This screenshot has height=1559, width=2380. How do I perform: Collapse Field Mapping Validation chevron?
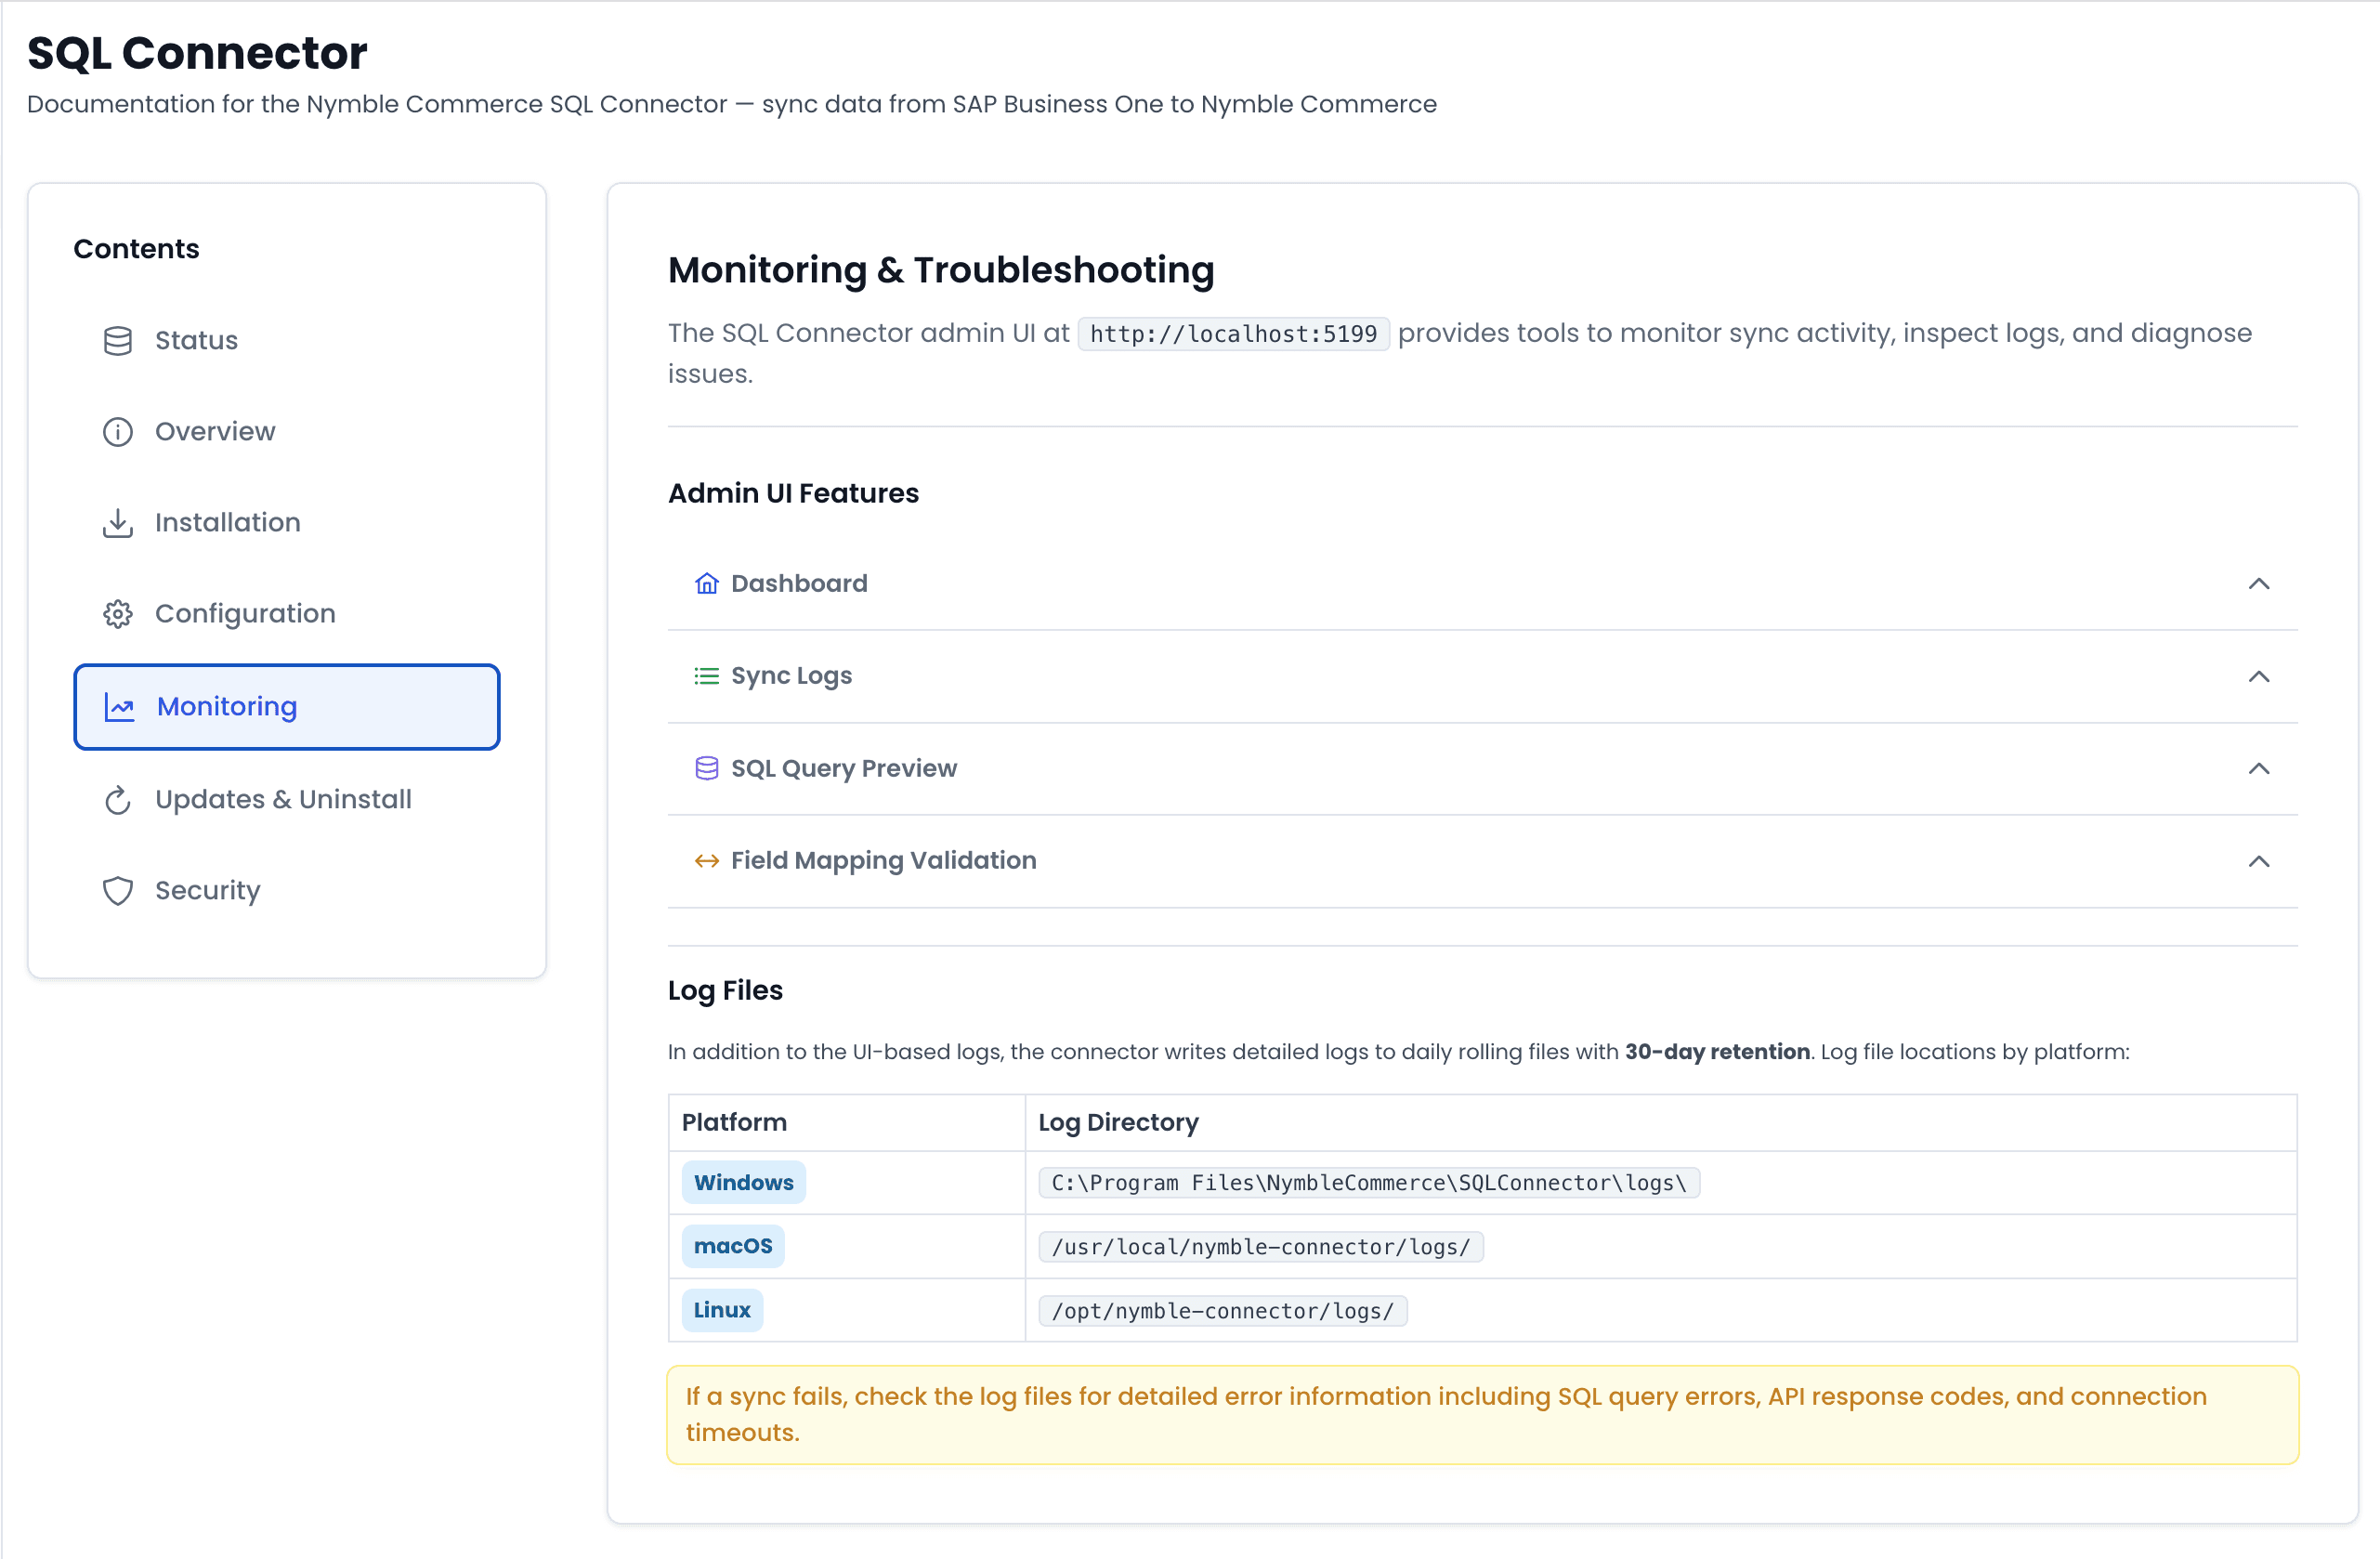coord(2258,861)
